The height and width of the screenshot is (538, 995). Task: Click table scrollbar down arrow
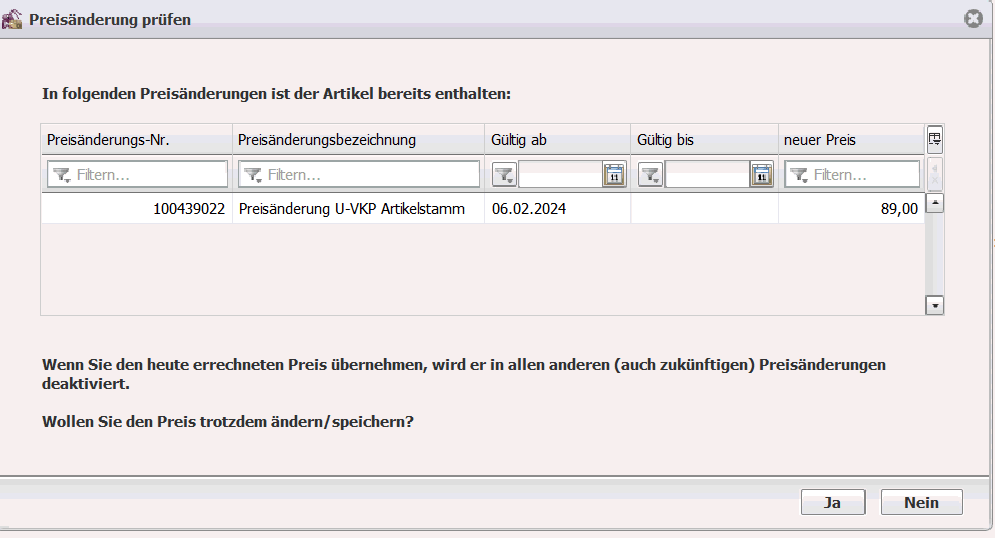click(x=935, y=305)
